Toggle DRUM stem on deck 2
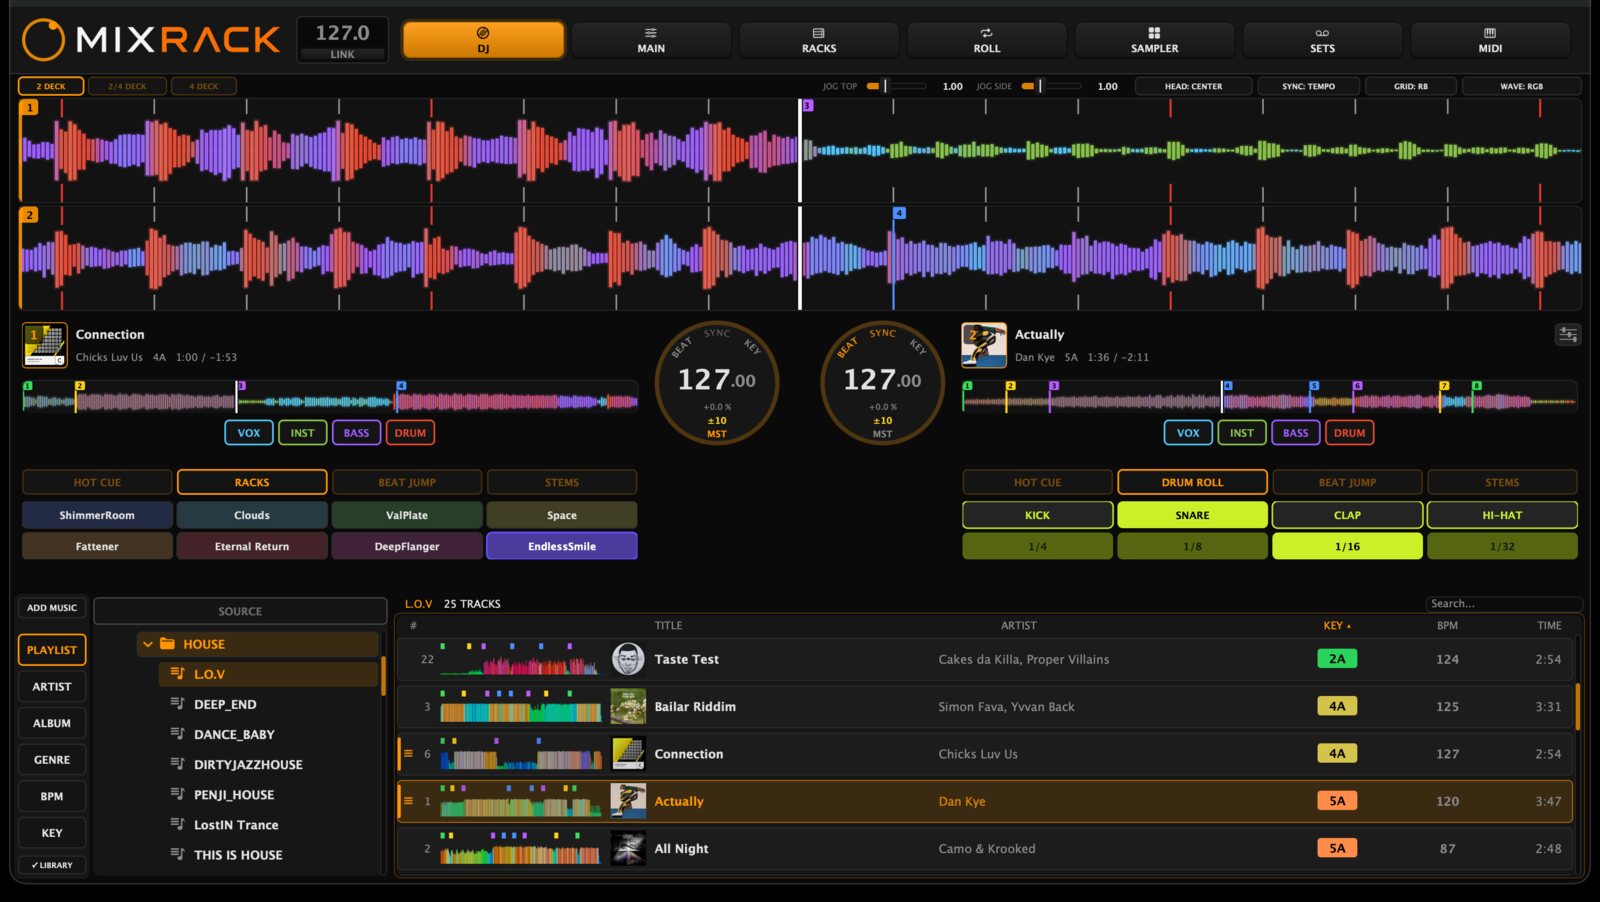The height and width of the screenshot is (902, 1600). pos(1349,433)
